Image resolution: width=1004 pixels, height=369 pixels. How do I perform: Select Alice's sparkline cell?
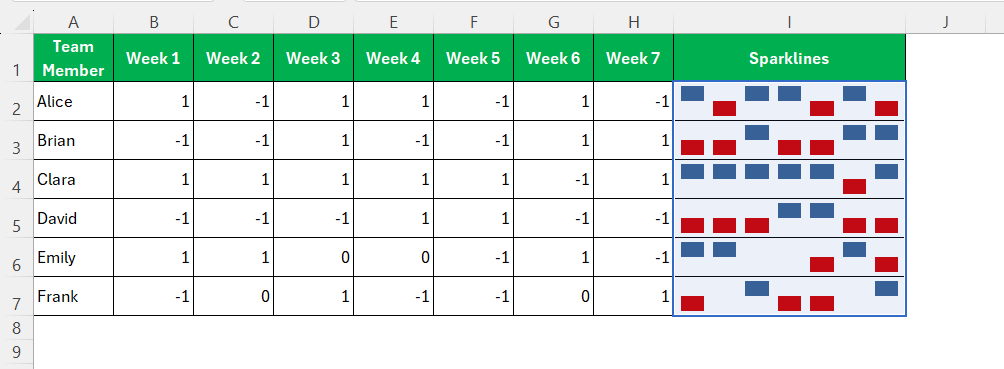(x=789, y=101)
